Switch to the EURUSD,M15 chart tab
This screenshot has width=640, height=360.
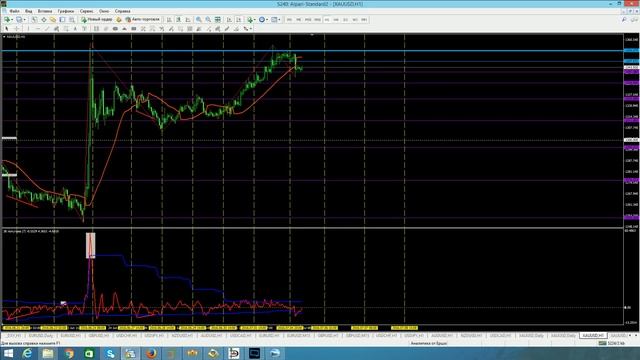(x=298, y=336)
